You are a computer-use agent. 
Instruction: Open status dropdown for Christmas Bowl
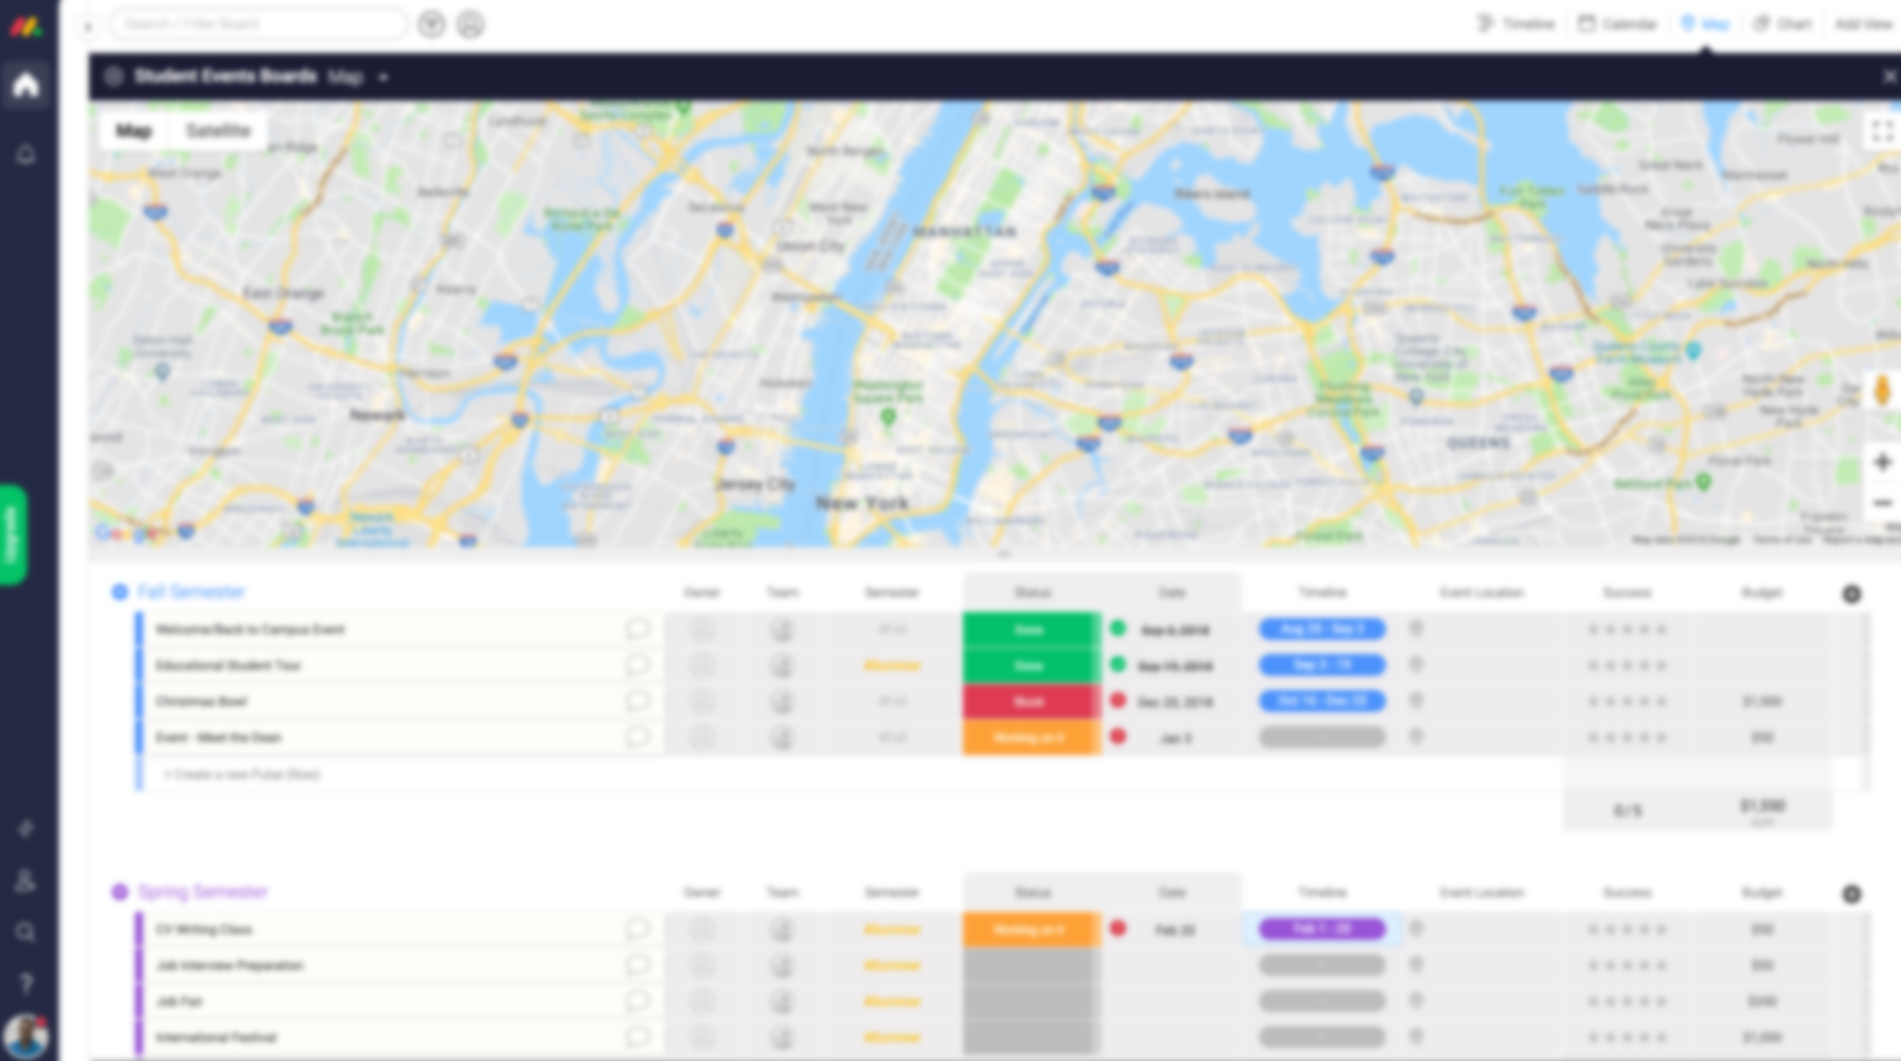point(1031,701)
